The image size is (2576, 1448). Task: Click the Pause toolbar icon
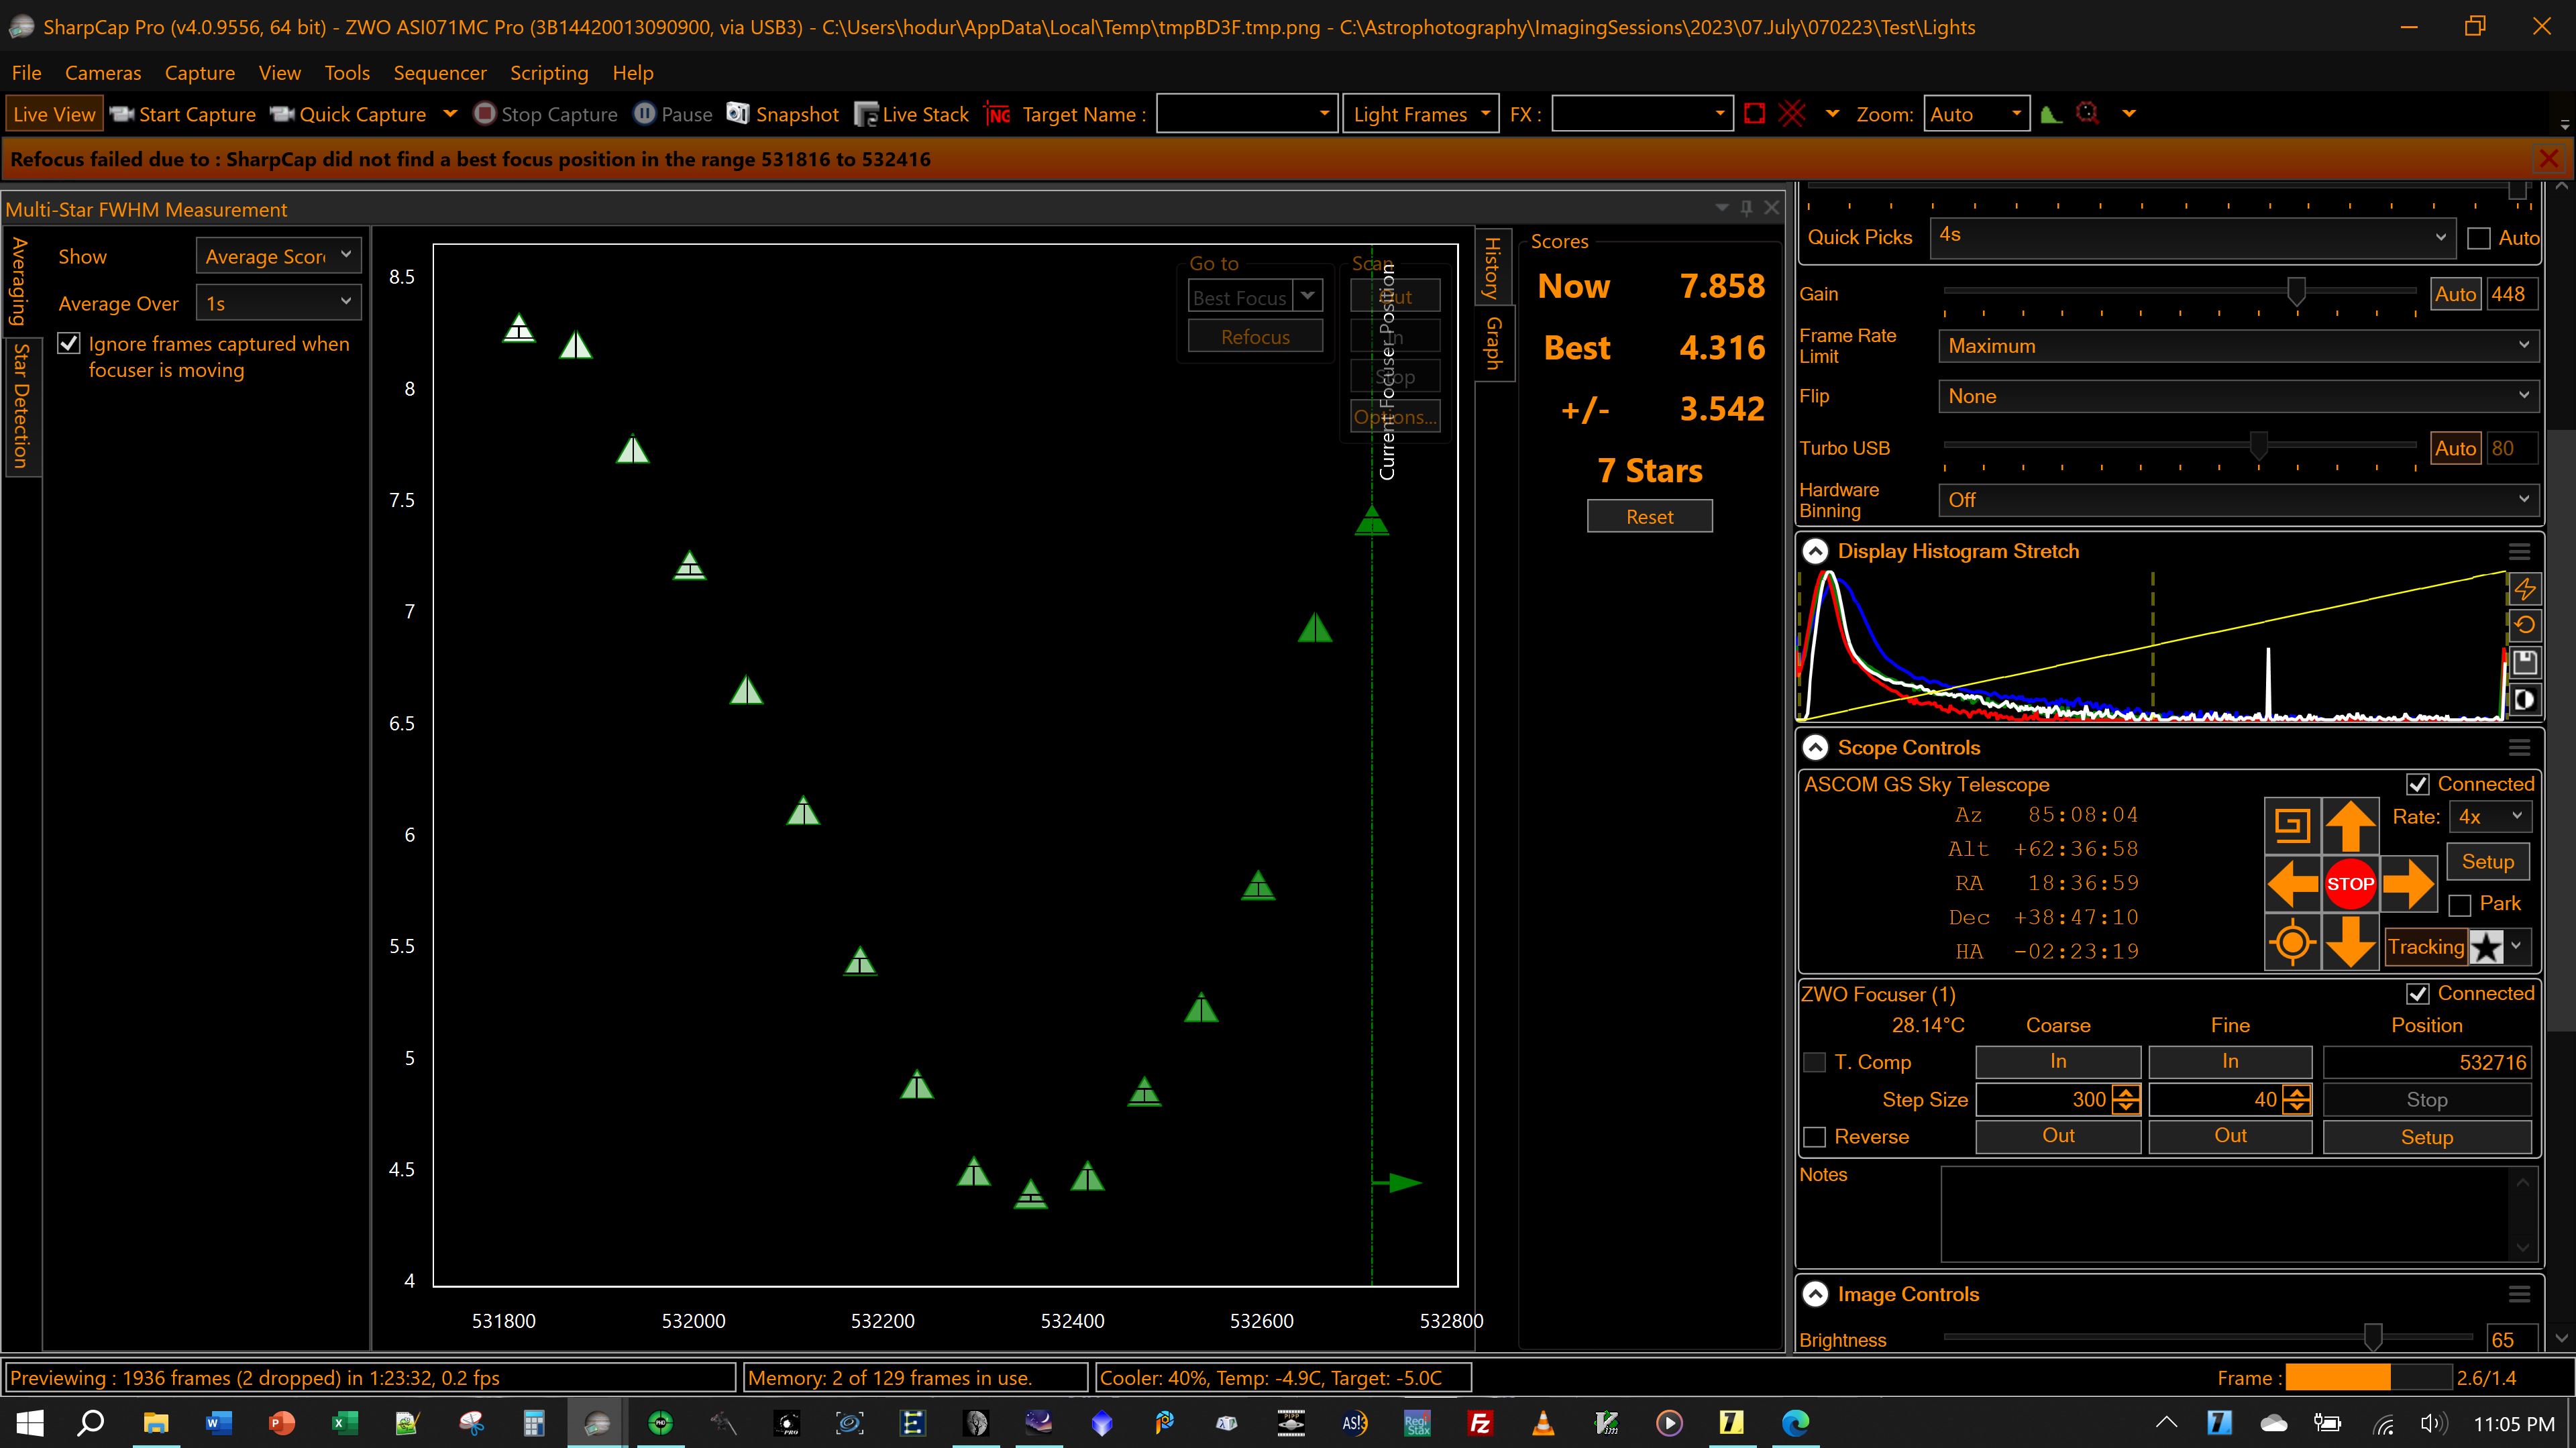[645, 114]
